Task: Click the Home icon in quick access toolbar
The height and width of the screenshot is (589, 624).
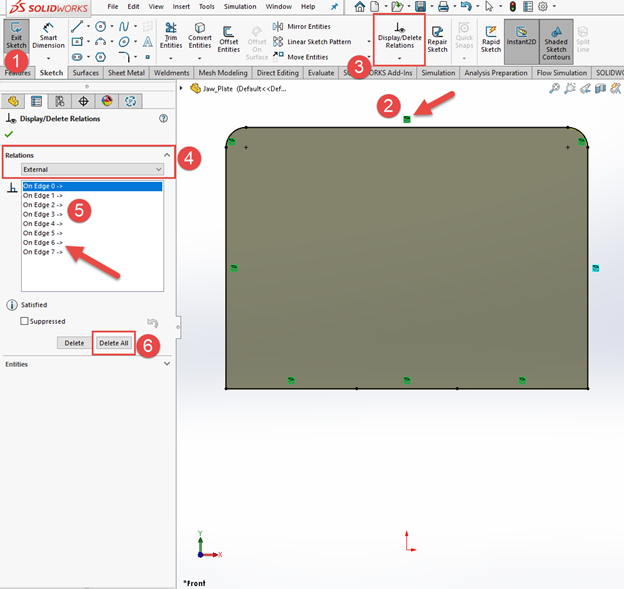Action: (x=360, y=6)
